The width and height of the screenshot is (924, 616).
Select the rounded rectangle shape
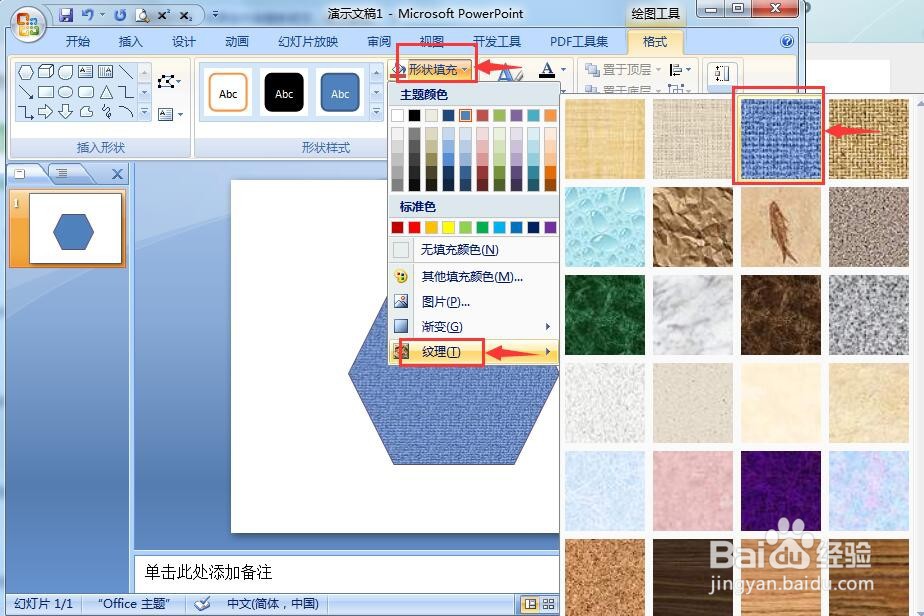pos(86,92)
